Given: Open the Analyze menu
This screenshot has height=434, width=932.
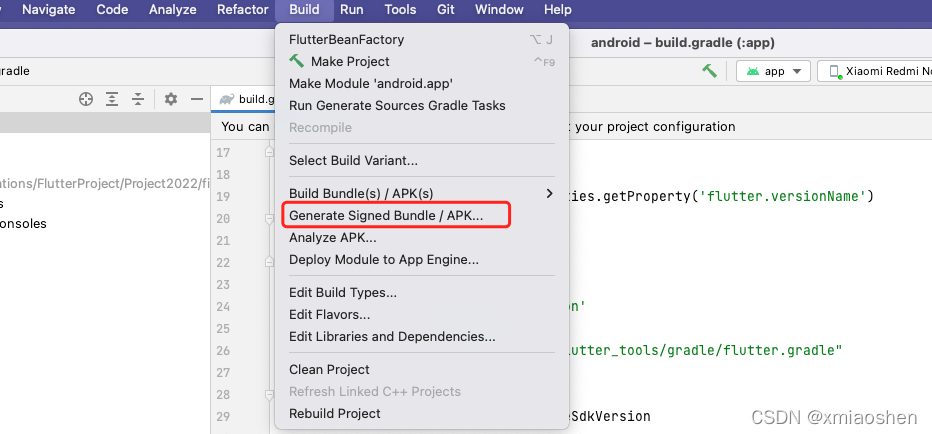Looking at the screenshot, I should coord(172,10).
